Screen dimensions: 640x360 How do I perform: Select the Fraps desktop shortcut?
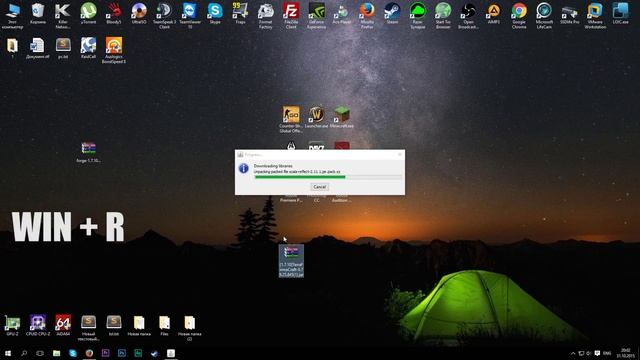tap(240, 13)
